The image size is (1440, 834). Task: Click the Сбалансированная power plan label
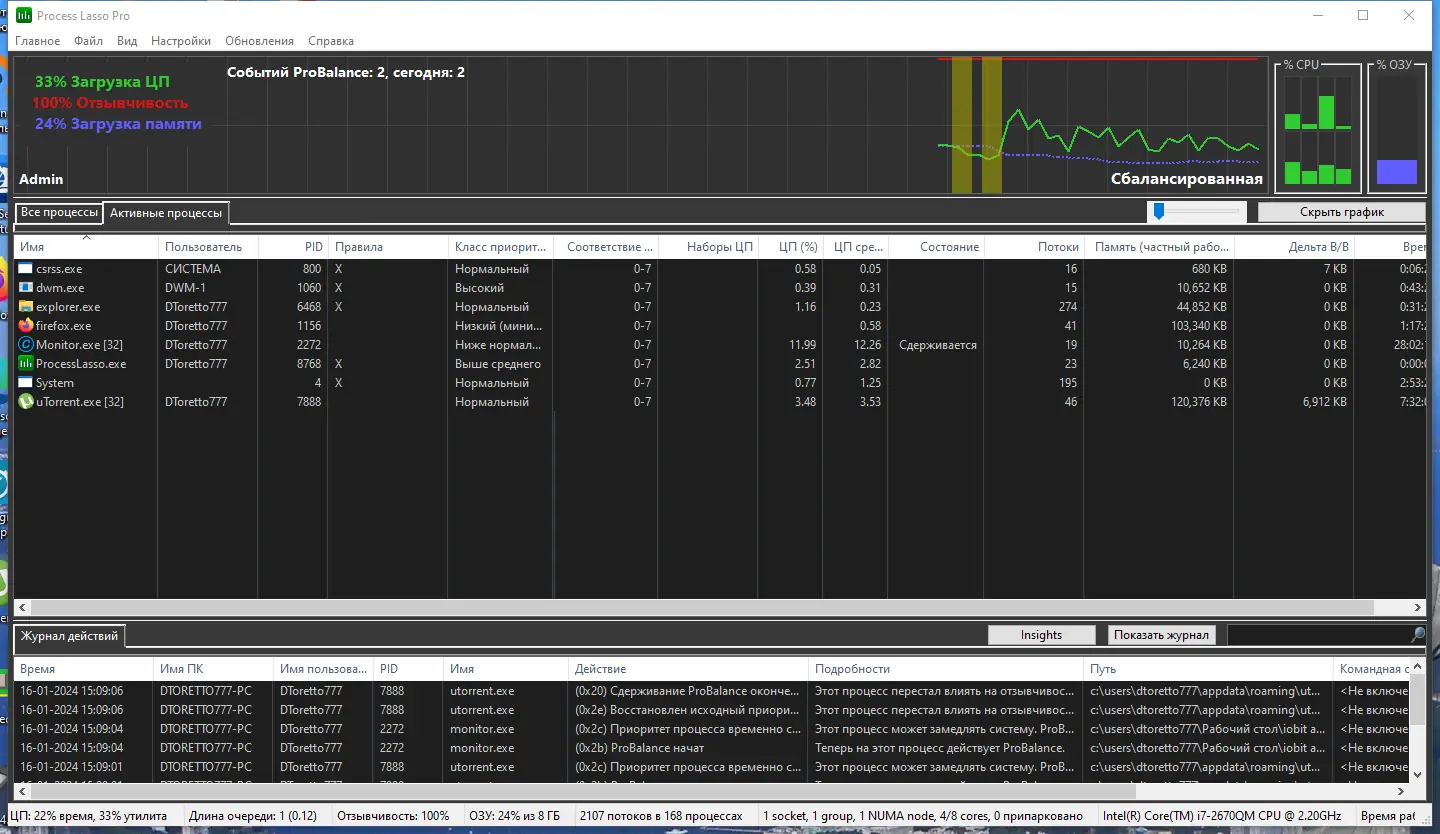tap(1187, 180)
